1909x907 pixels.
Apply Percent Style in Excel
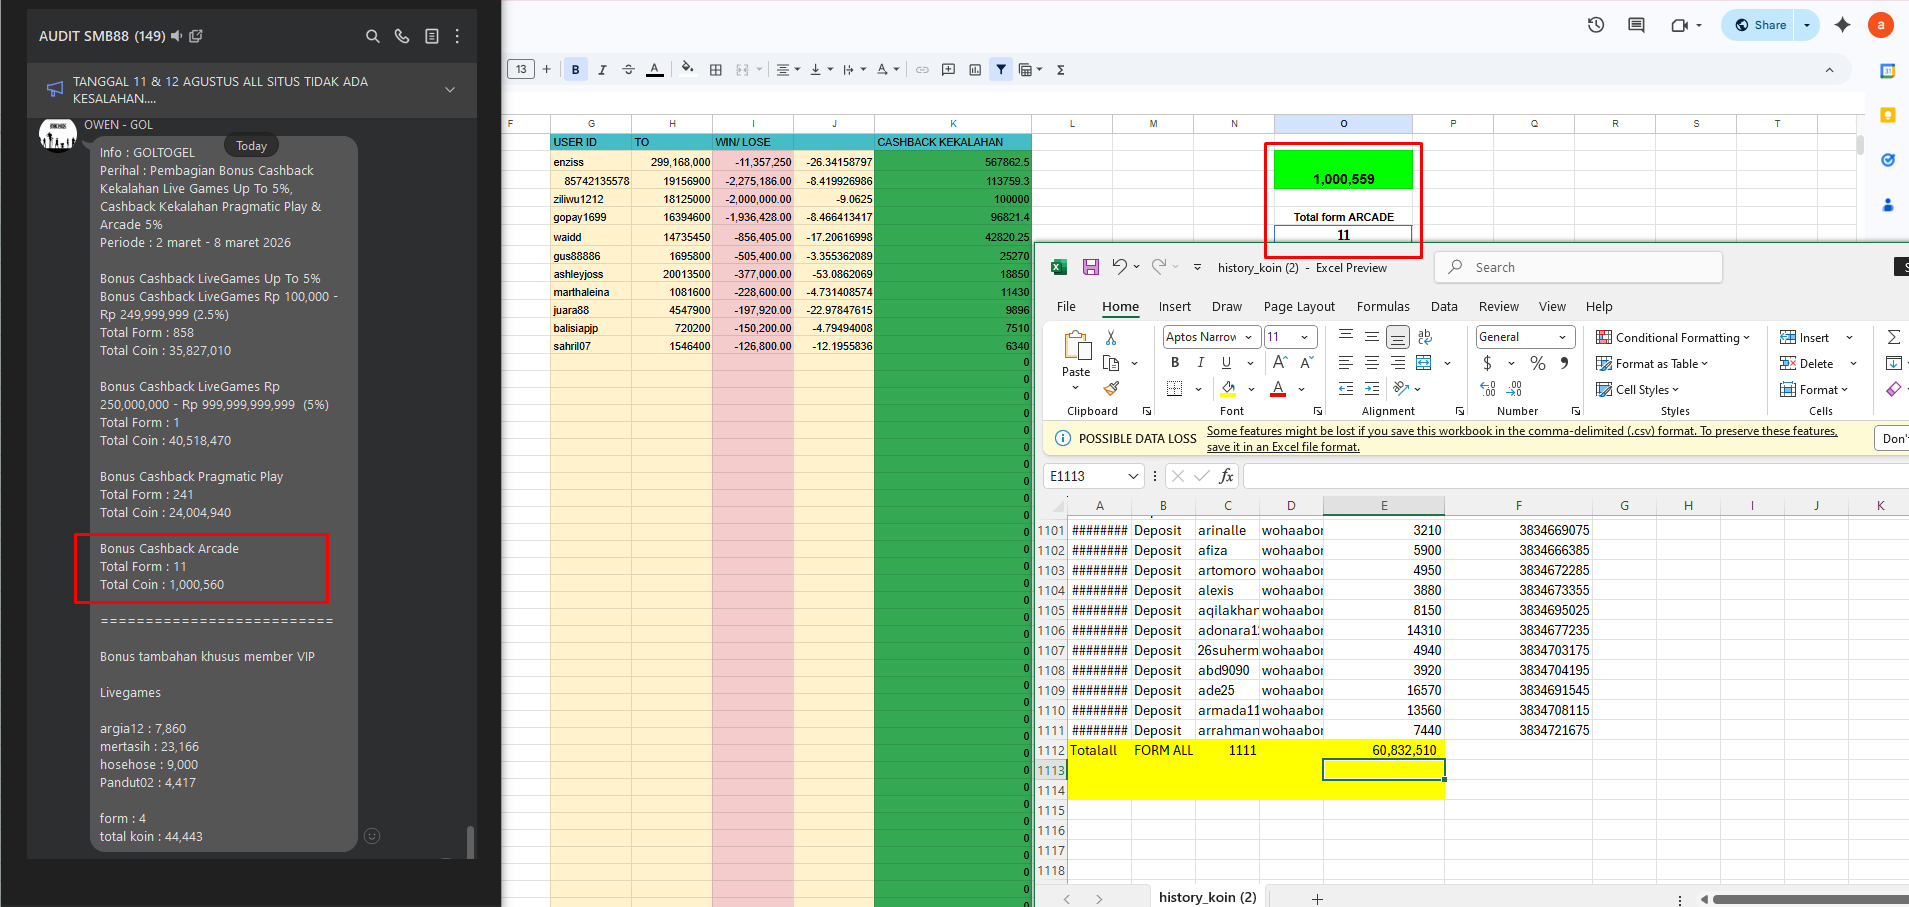point(1538,363)
